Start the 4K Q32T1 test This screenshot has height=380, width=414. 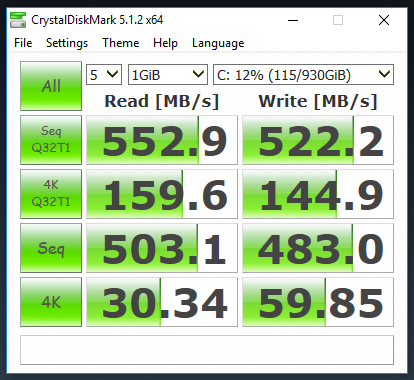pyautogui.click(x=51, y=194)
